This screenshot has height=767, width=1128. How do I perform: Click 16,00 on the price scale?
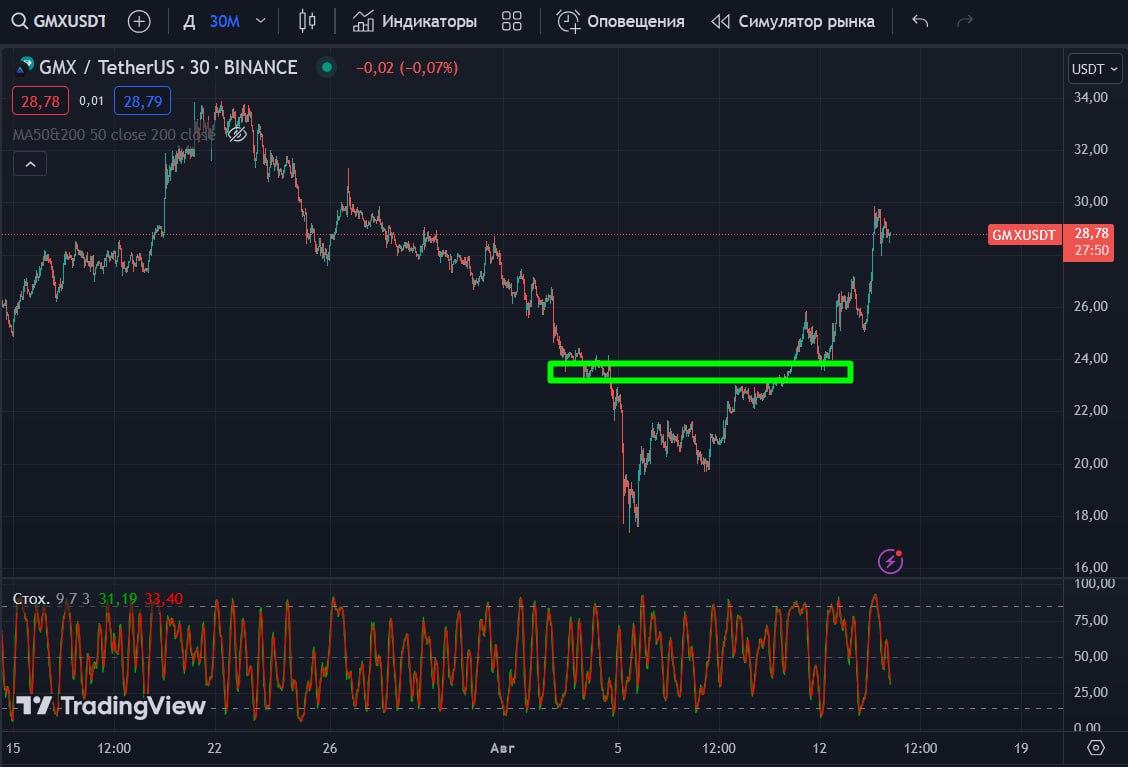point(1091,568)
